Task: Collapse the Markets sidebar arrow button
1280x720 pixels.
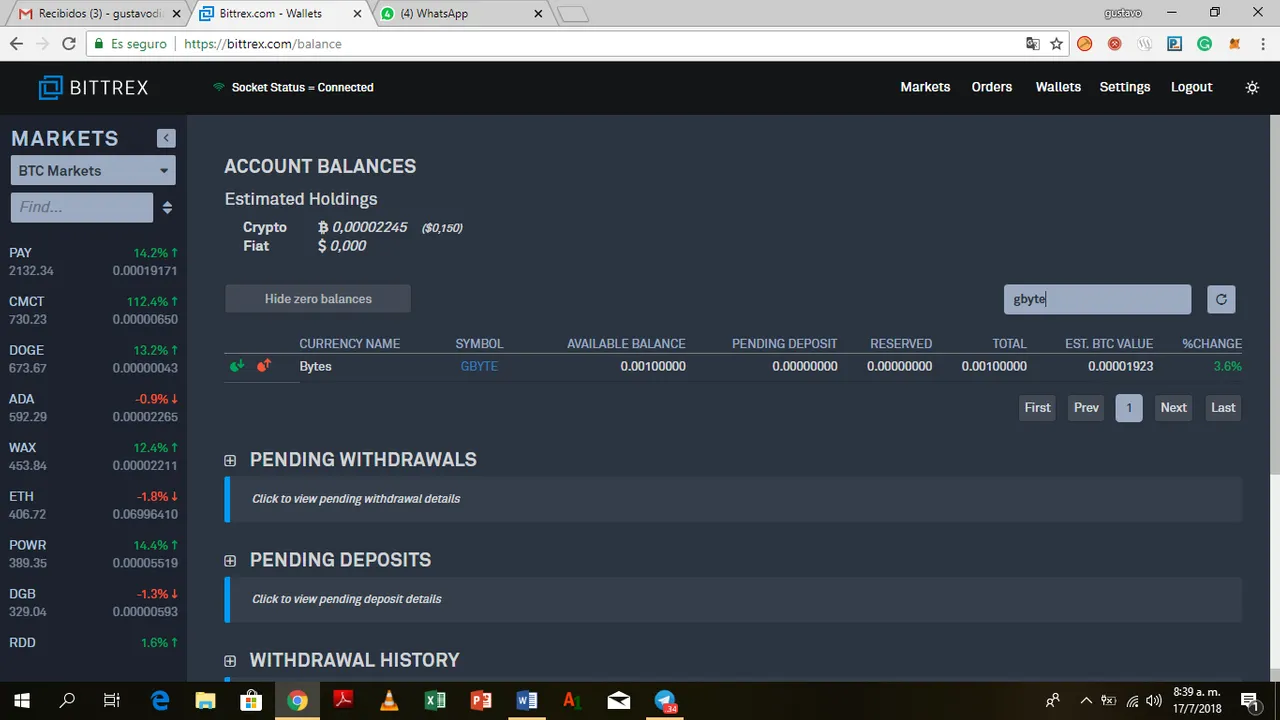Action: tap(166, 139)
